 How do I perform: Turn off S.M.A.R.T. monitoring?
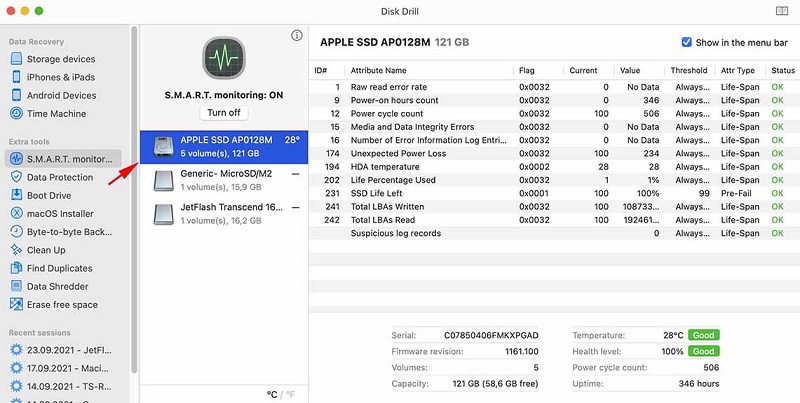pyautogui.click(x=223, y=113)
